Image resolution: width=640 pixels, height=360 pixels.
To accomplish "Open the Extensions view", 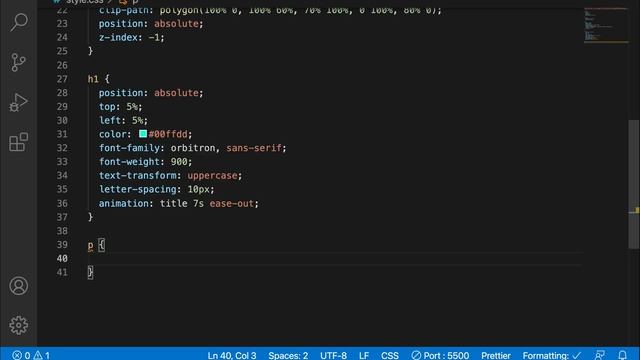I will pos(19,142).
